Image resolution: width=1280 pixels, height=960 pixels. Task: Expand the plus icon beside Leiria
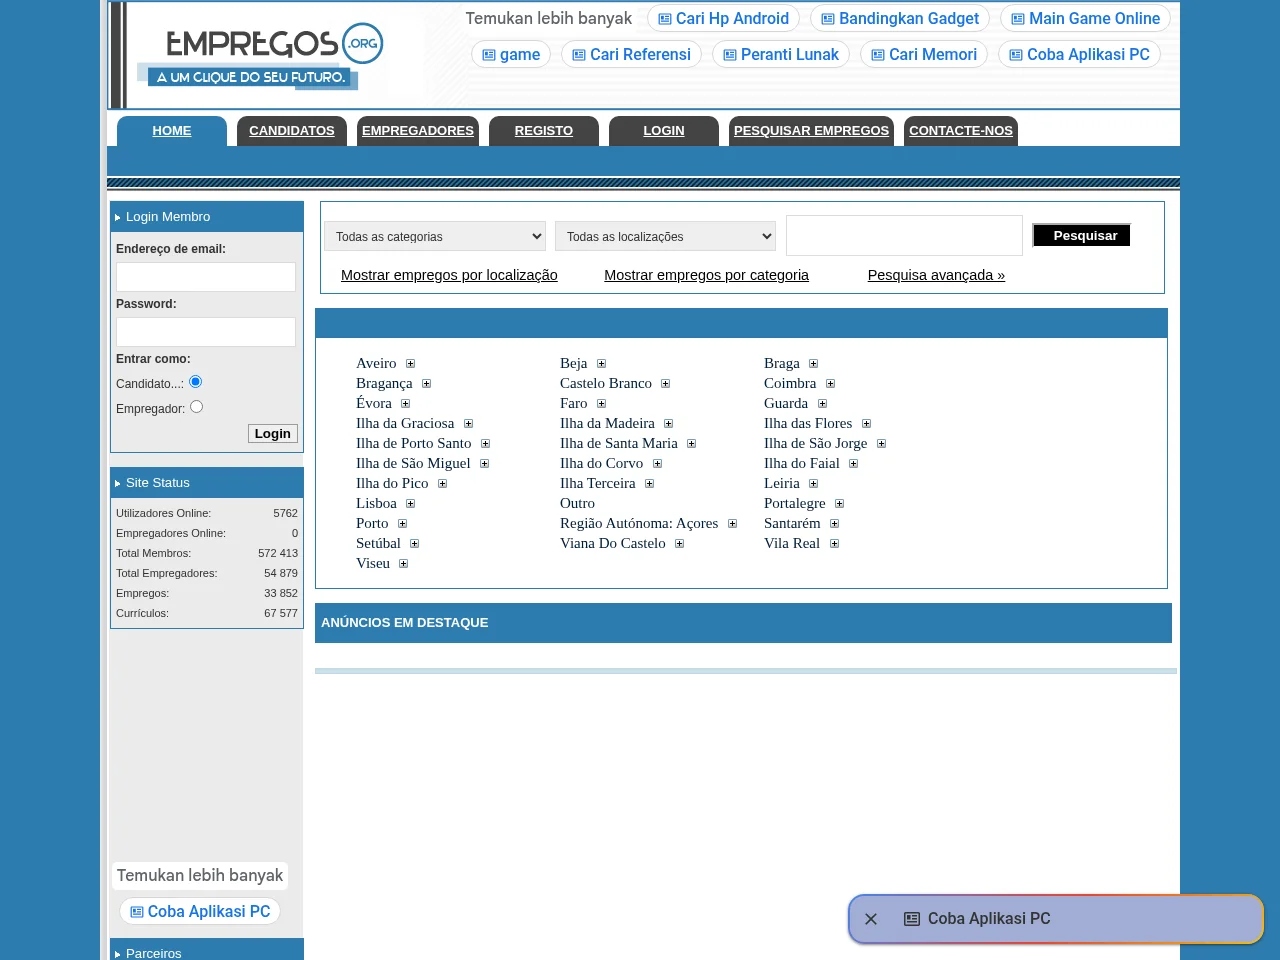click(x=813, y=484)
